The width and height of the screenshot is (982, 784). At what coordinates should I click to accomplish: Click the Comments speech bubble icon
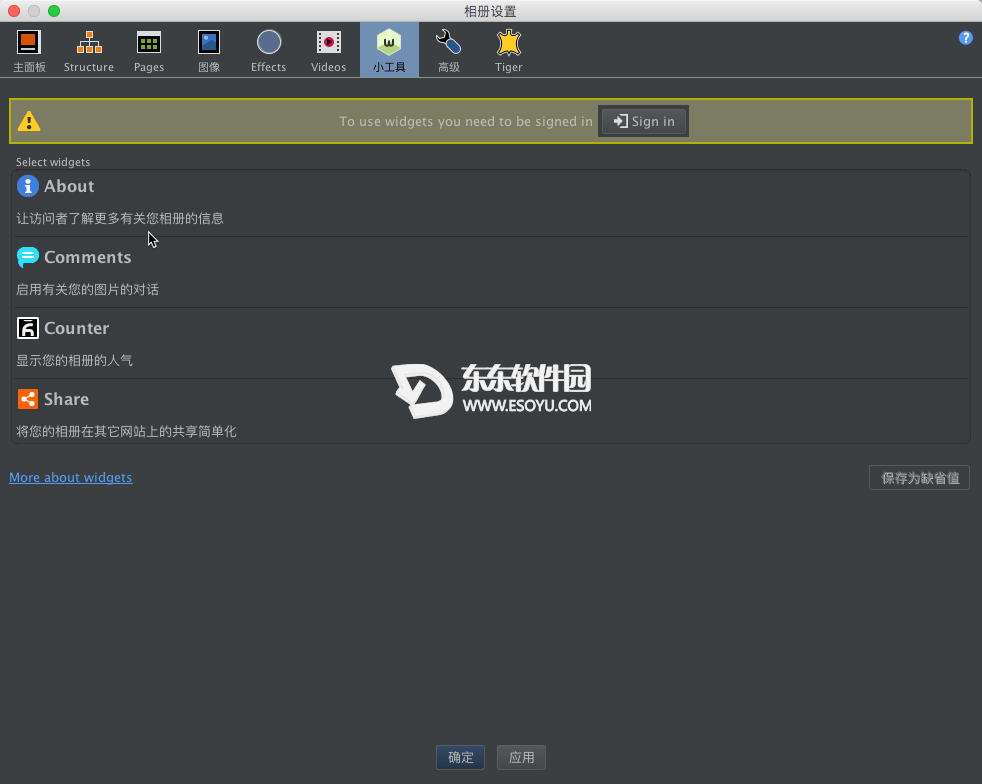pyautogui.click(x=28, y=257)
